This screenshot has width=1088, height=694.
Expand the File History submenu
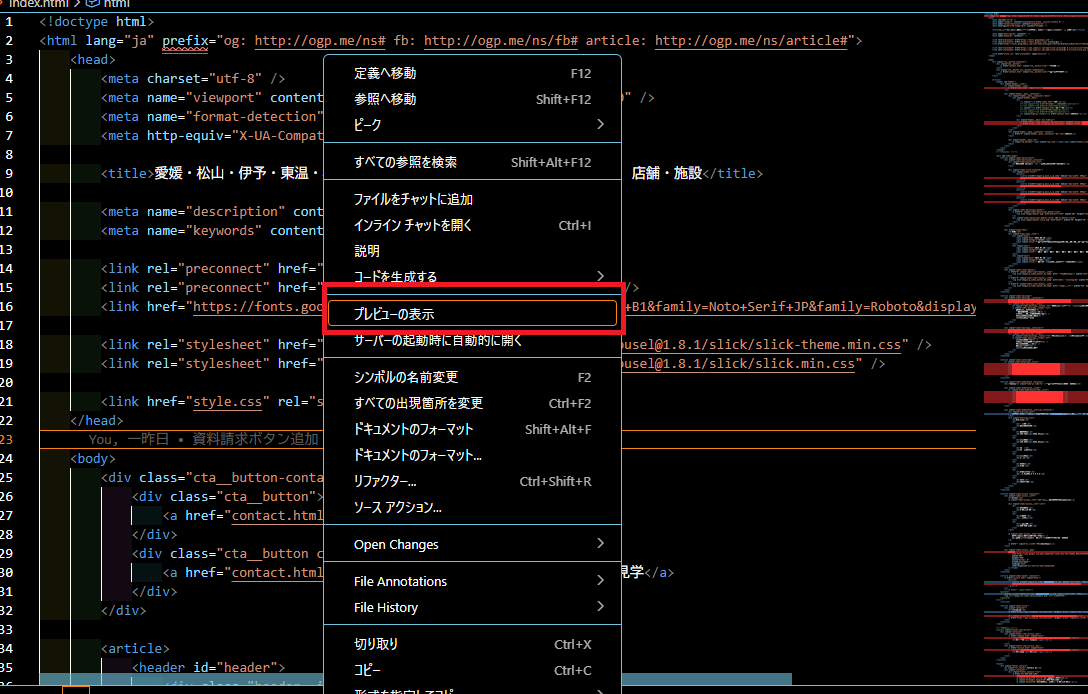pyautogui.click(x=600, y=607)
